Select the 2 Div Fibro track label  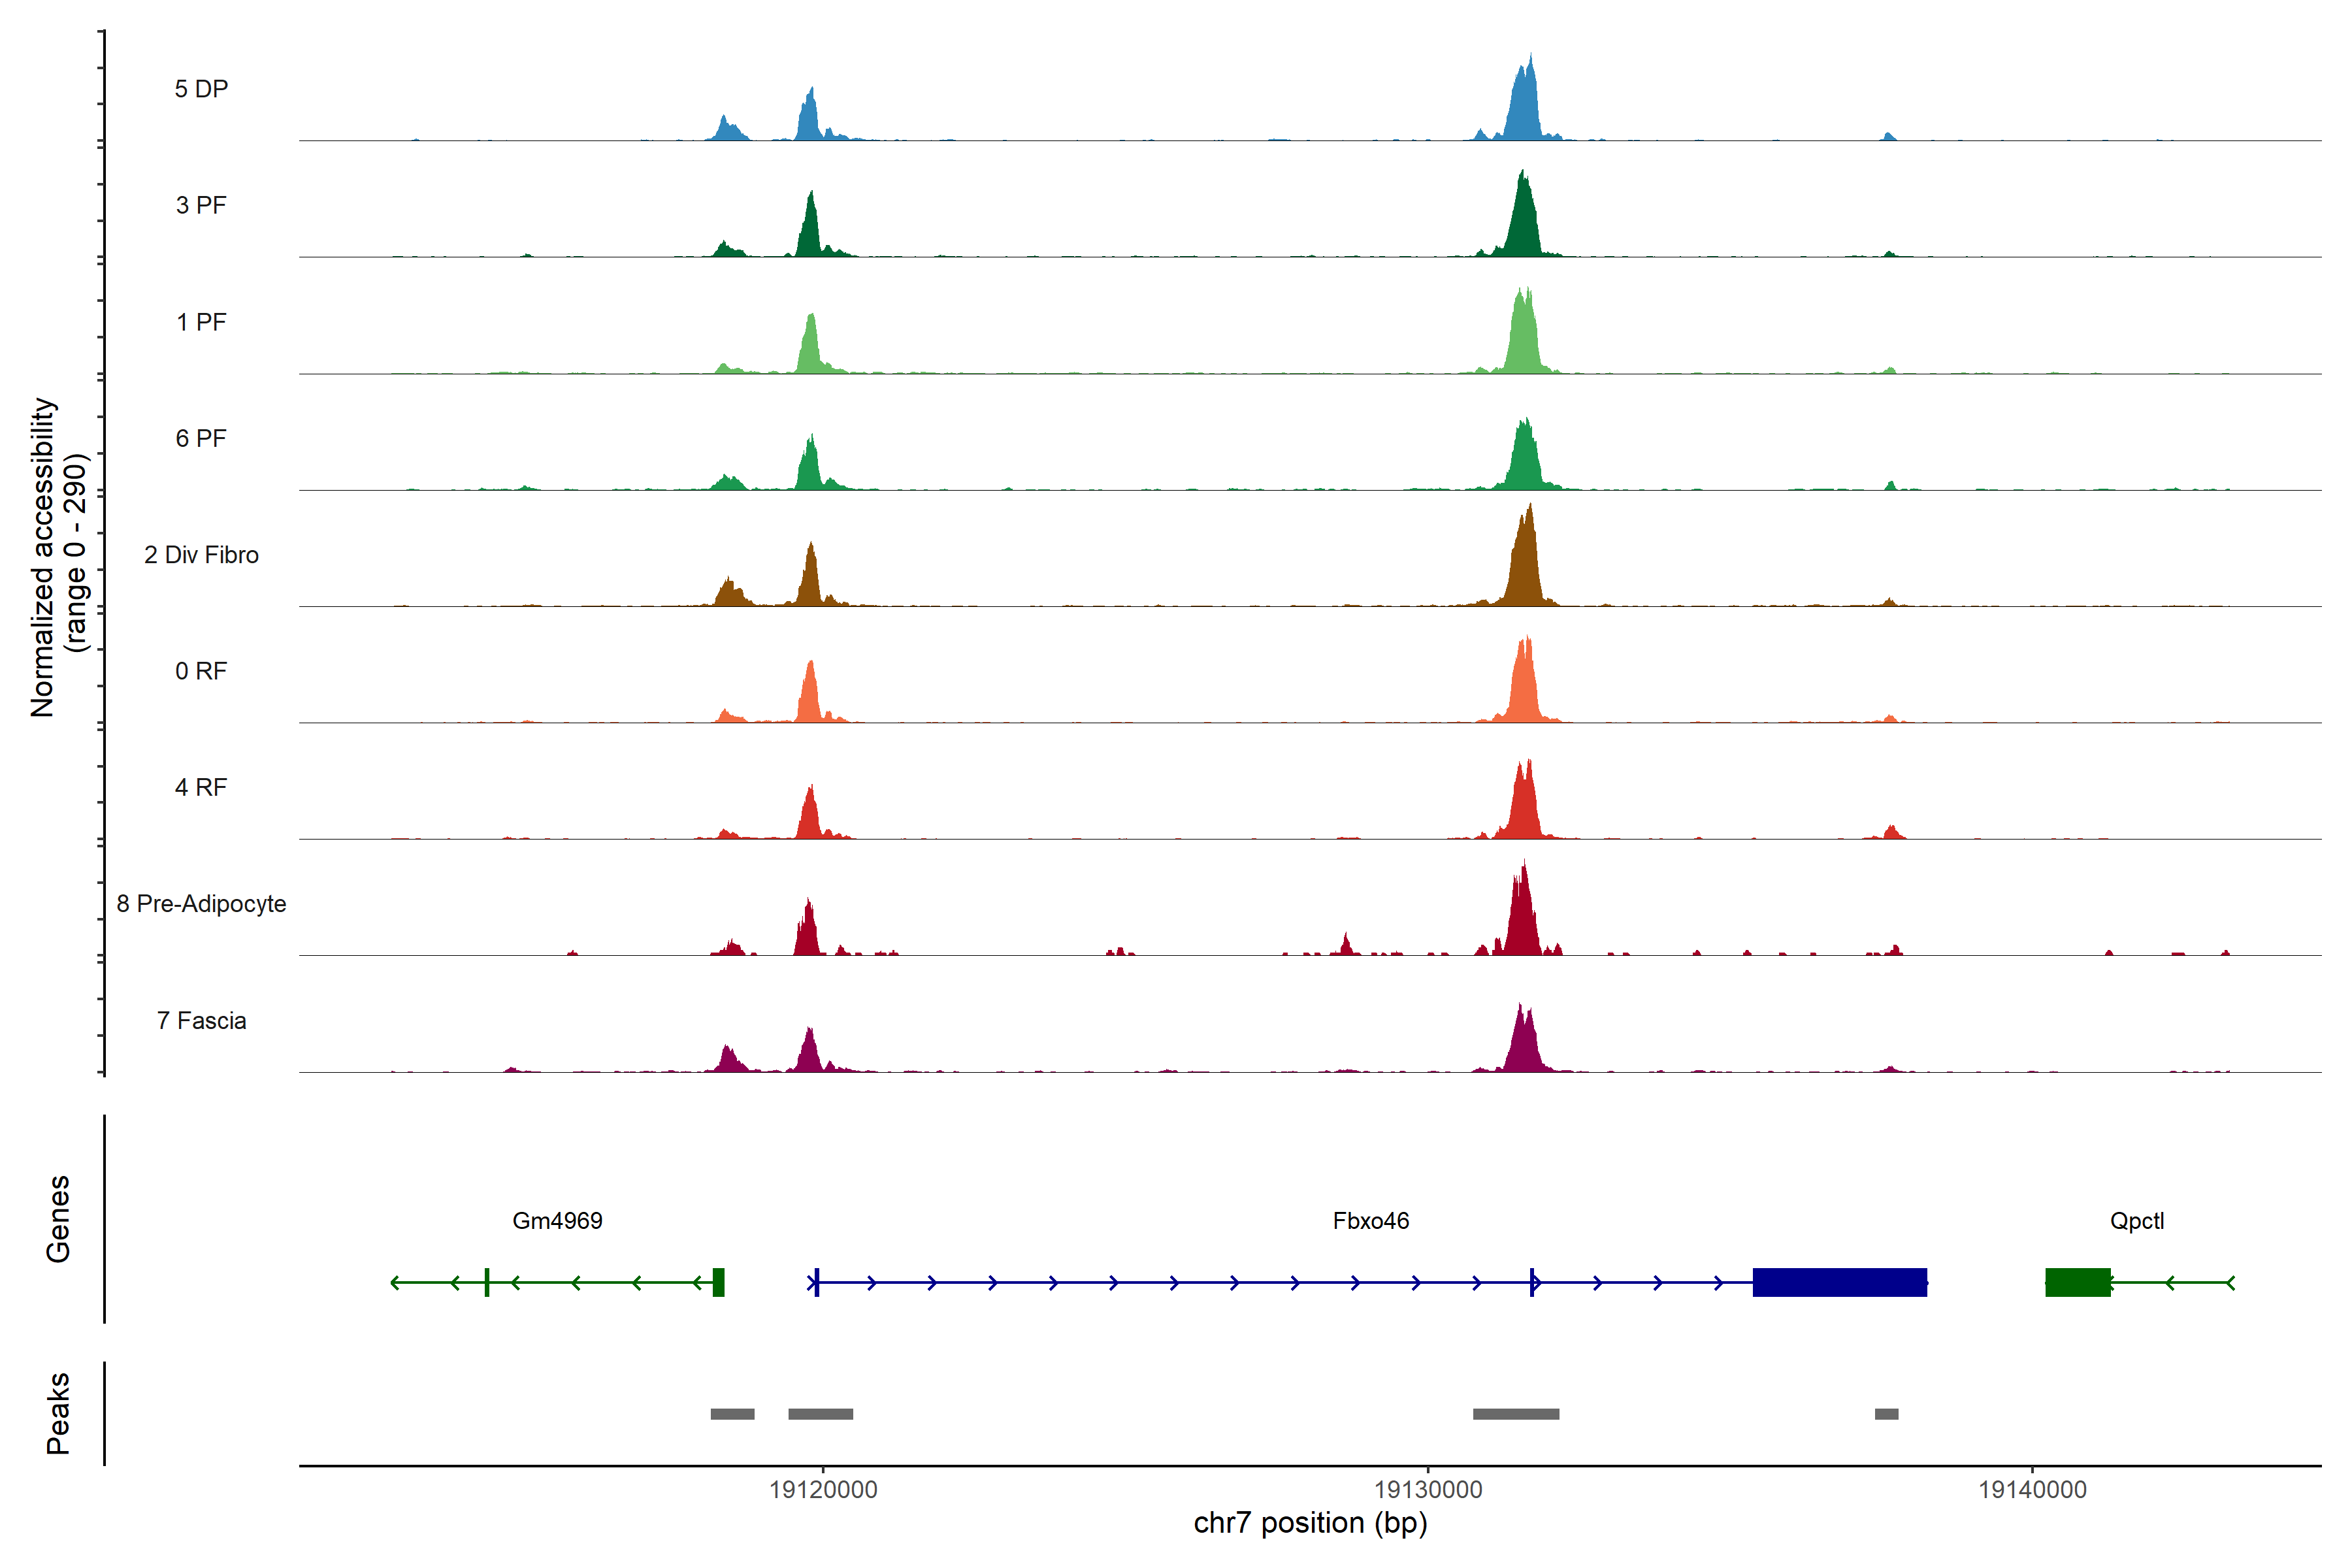[x=201, y=555]
